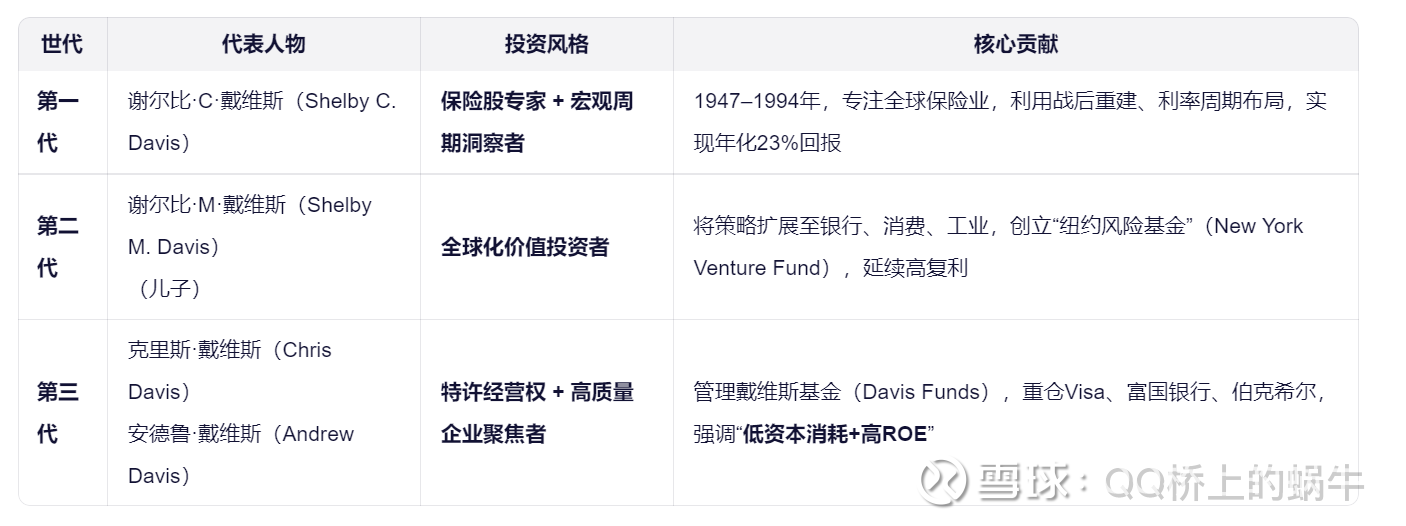The width and height of the screenshot is (1406, 526).
Task: Select the 第二代 row label
Action: pos(58,247)
